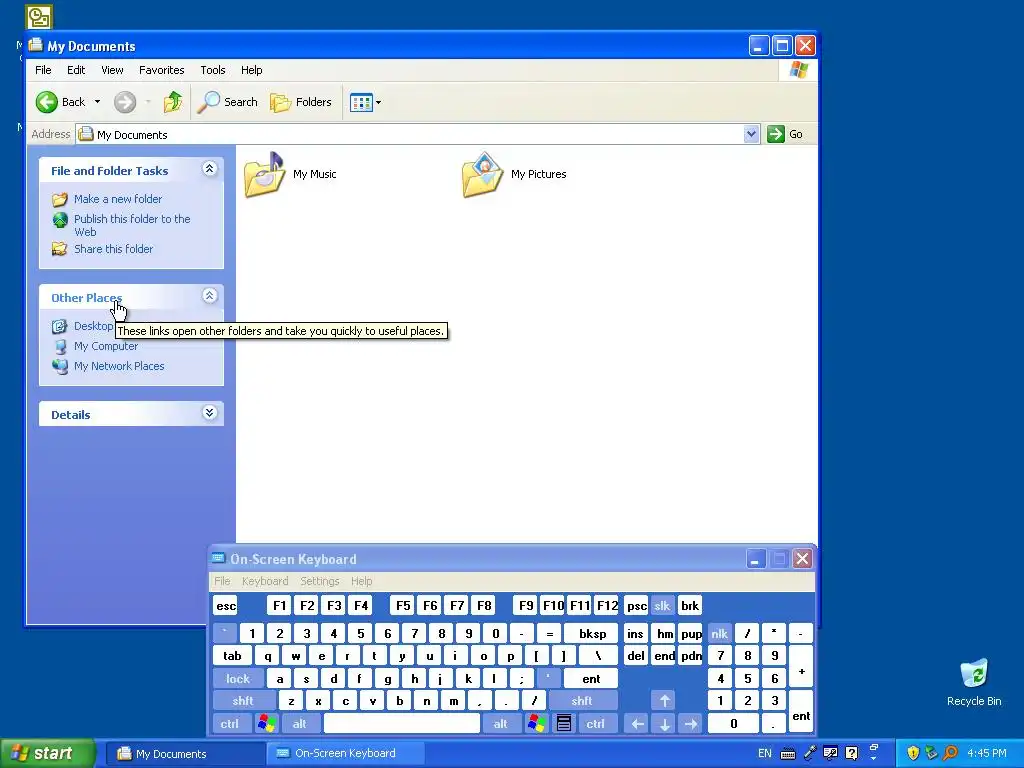Image resolution: width=1024 pixels, height=768 pixels.
Task: Open the On-Screen Keyboard Settings menu
Action: click(319, 581)
